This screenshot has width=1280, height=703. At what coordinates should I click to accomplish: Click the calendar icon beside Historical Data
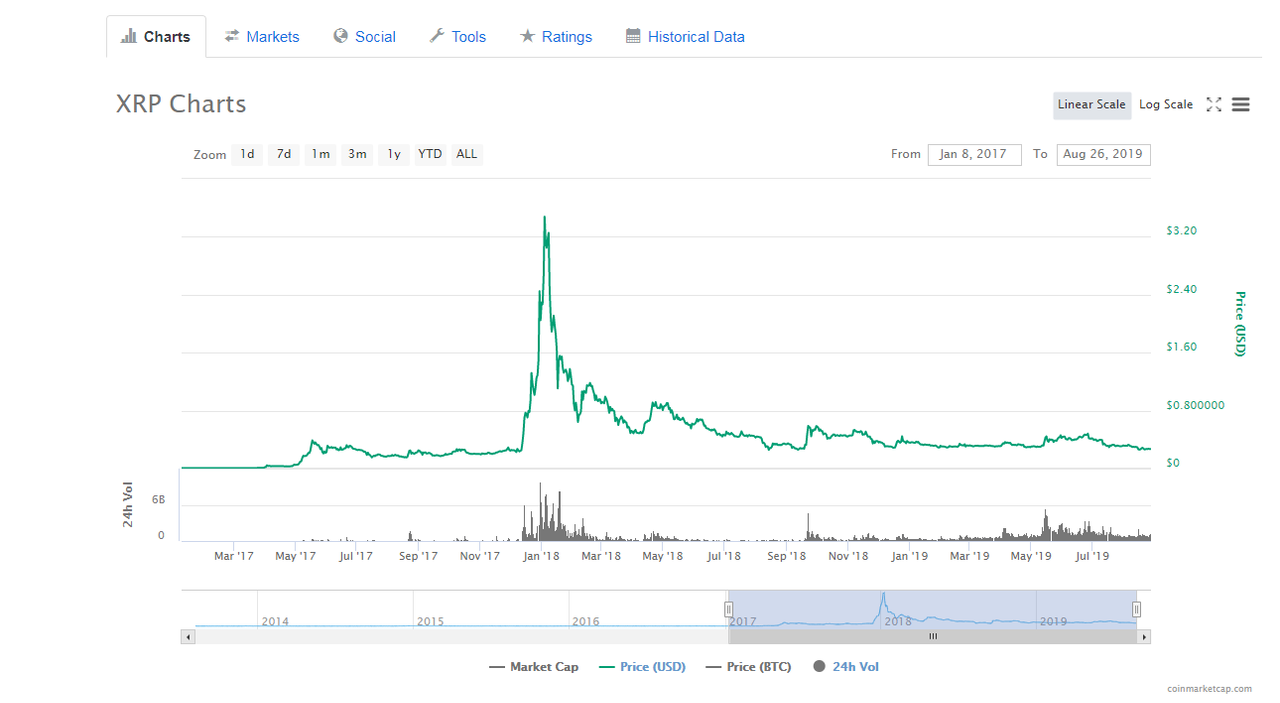(633, 36)
